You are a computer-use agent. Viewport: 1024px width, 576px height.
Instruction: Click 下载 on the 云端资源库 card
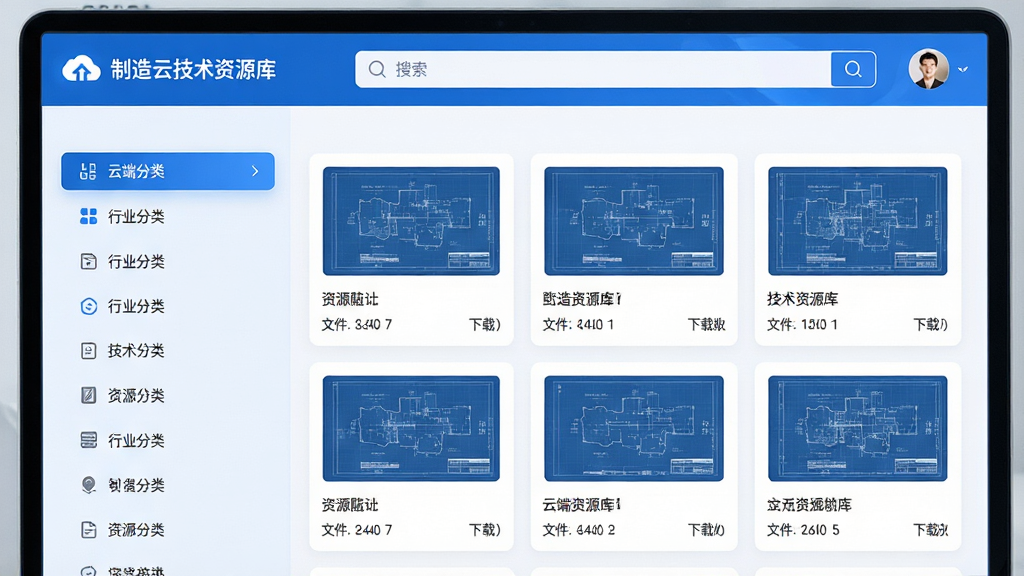click(x=707, y=530)
